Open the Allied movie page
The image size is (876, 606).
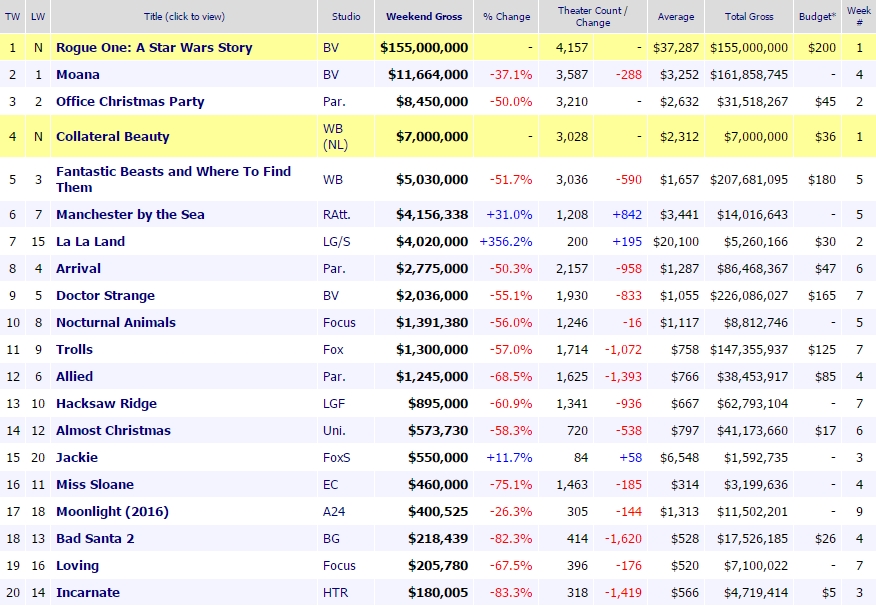click(x=74, y=376)
